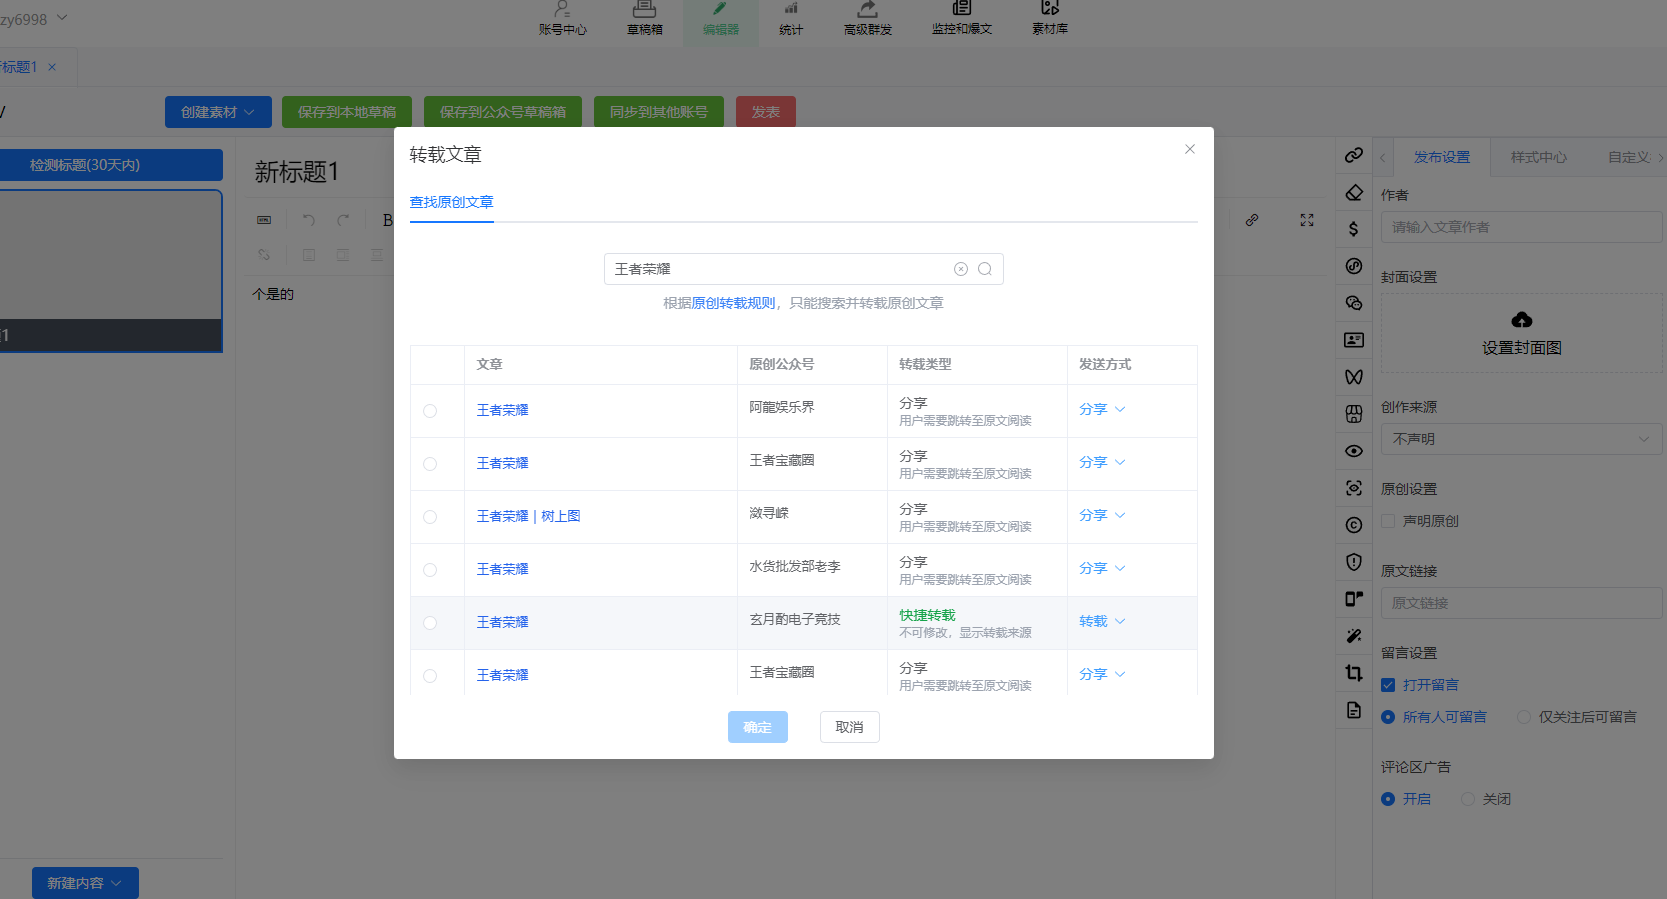Image resolution: width=1667 pixels, height=899 pixels.
Task: Click the scan-focus sidebar icon
Action: coord(1354,488)
